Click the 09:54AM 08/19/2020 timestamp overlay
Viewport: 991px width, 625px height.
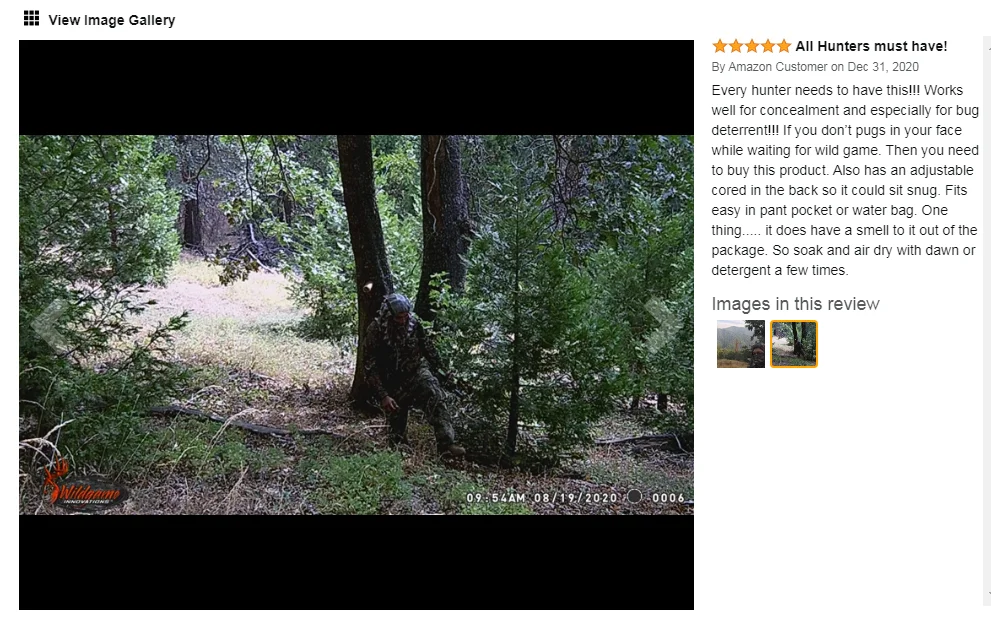(x=542, y=498)
